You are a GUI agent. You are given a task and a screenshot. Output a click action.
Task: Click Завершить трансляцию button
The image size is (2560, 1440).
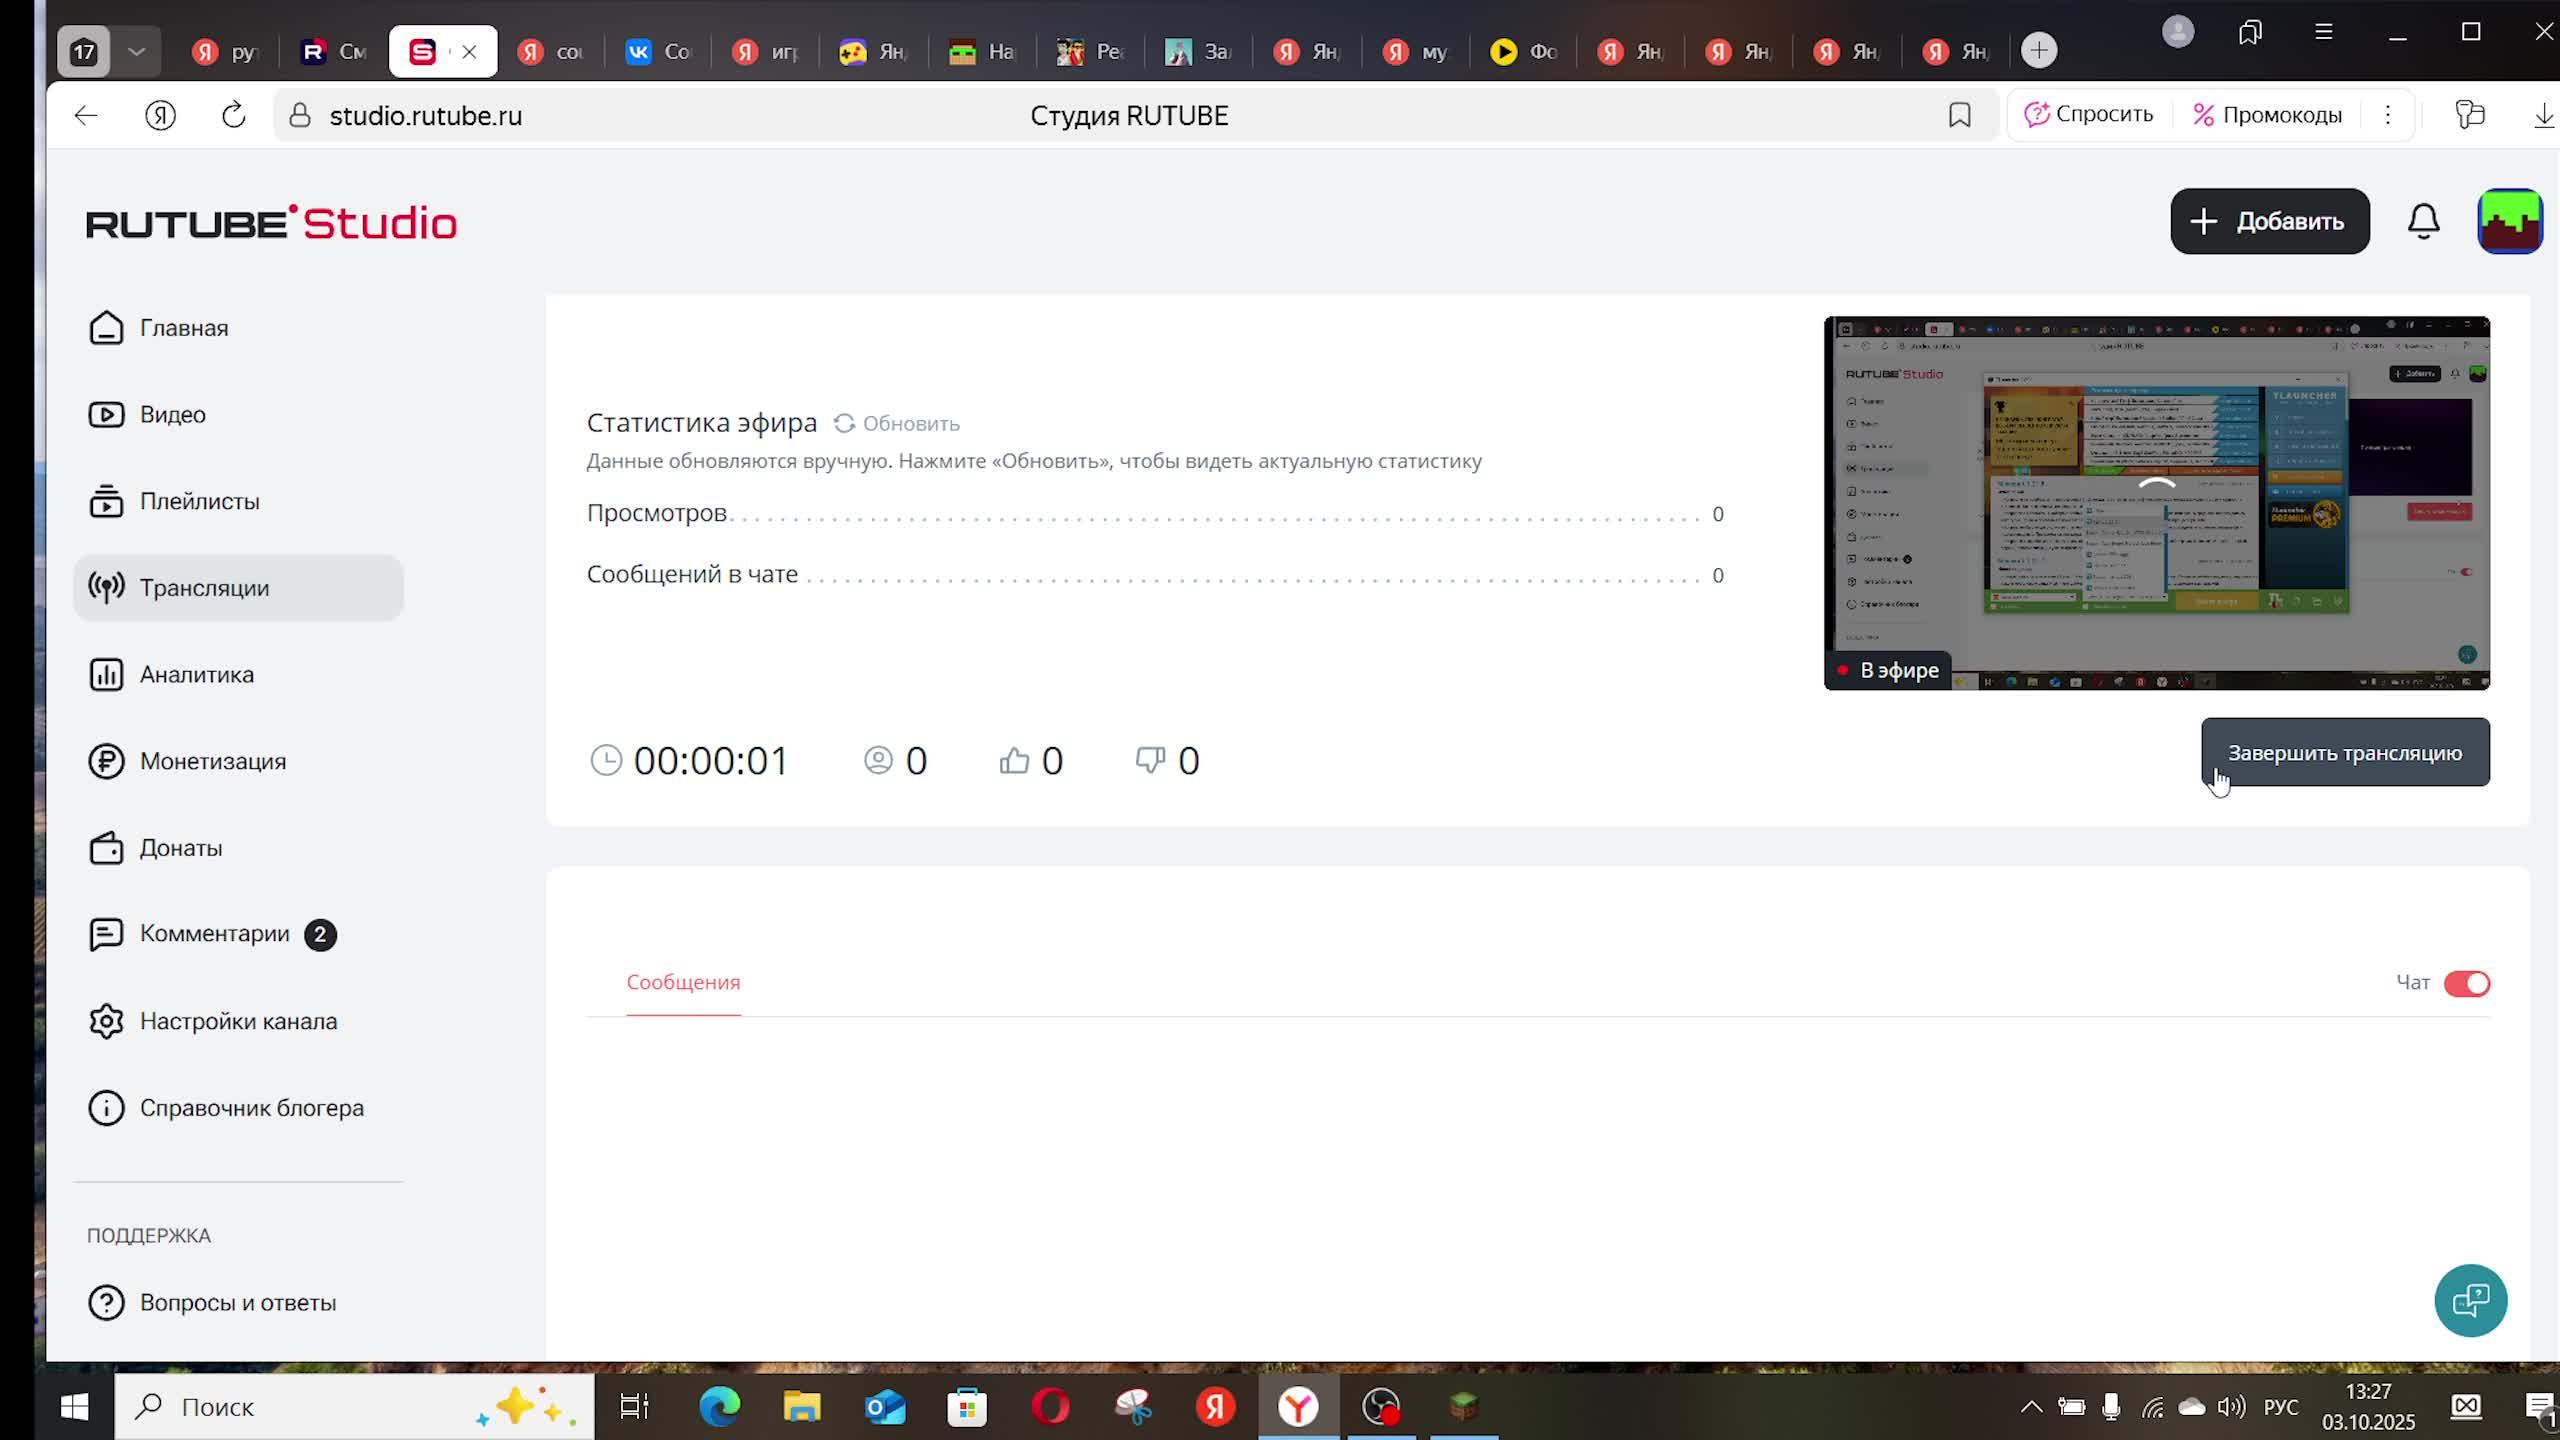click(2344, 753)
